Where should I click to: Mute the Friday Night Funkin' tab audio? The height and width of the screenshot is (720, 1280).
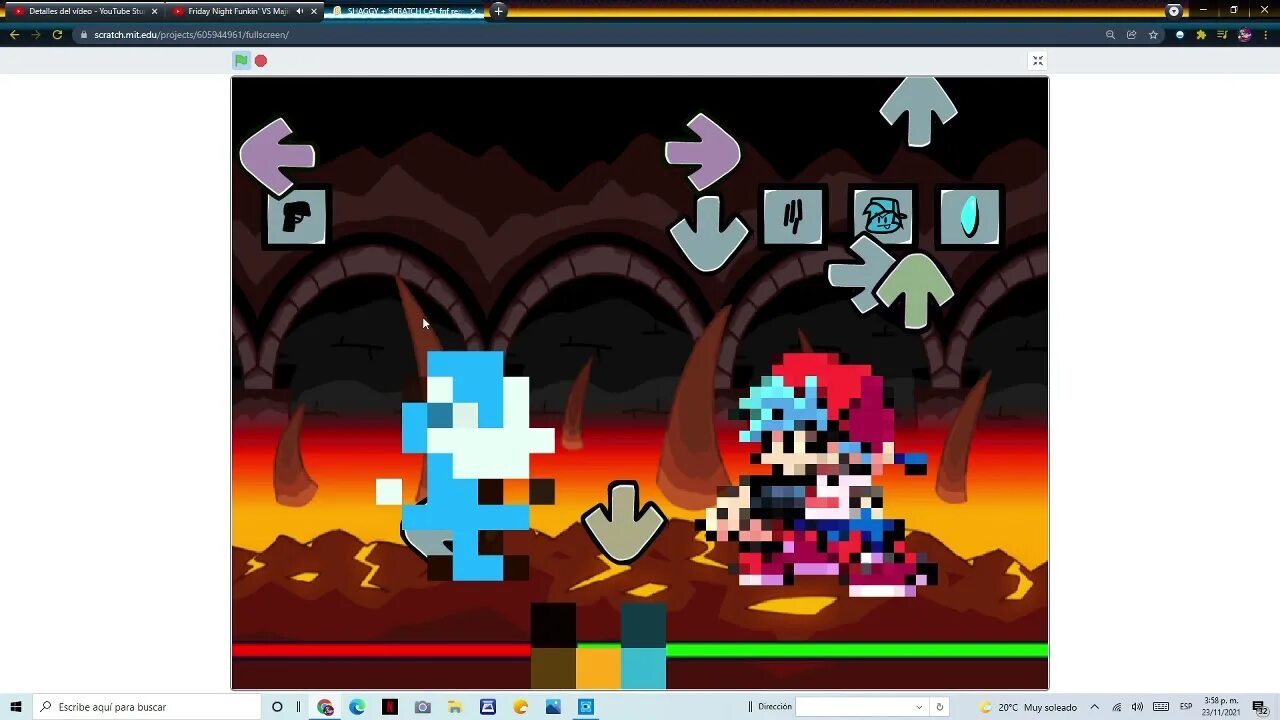299,11
